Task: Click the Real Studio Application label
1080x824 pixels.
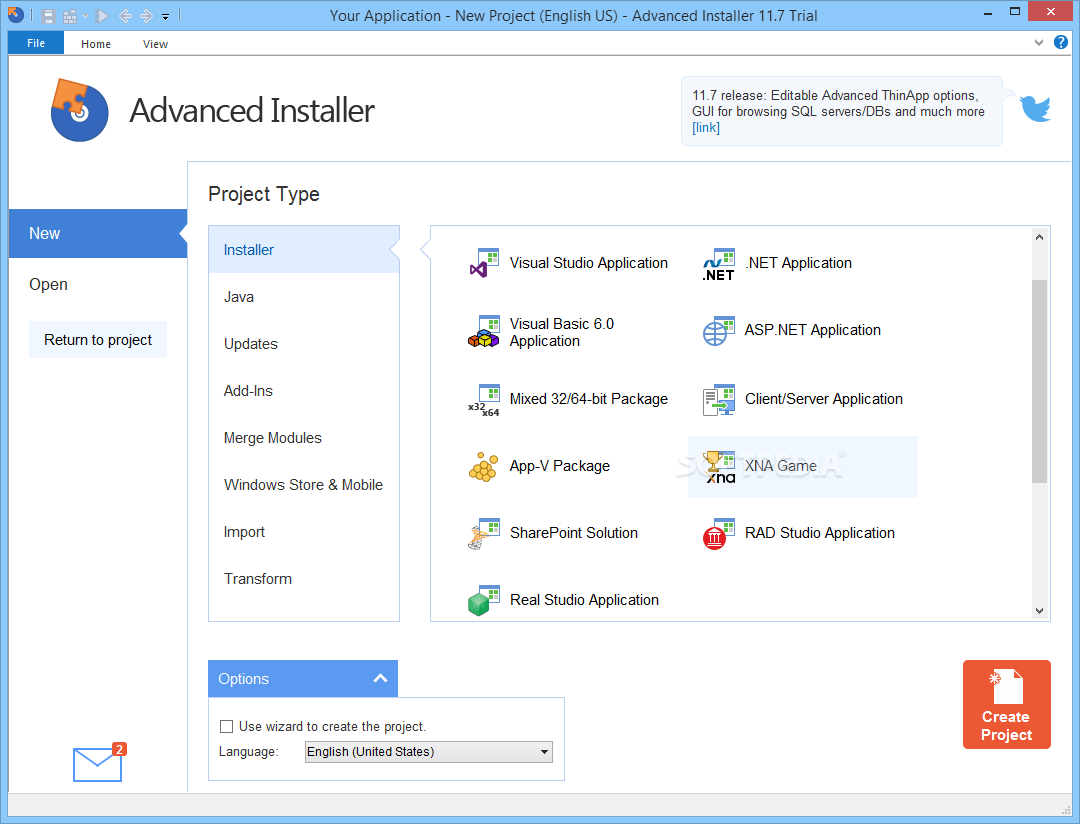Action: coord(584,600)
